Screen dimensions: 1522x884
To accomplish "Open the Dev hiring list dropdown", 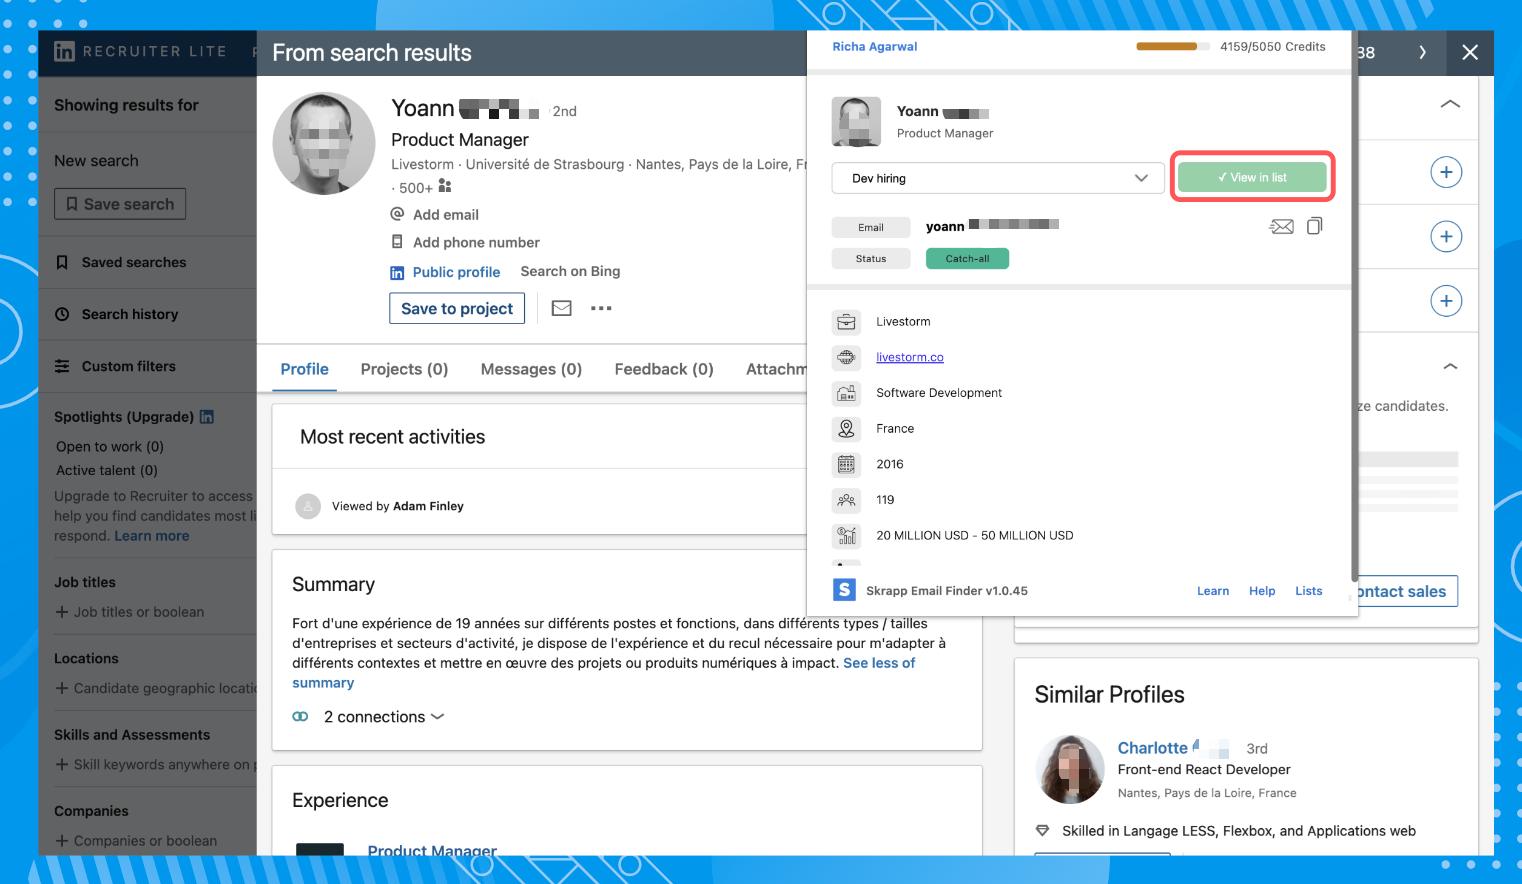I will (998, 178).
